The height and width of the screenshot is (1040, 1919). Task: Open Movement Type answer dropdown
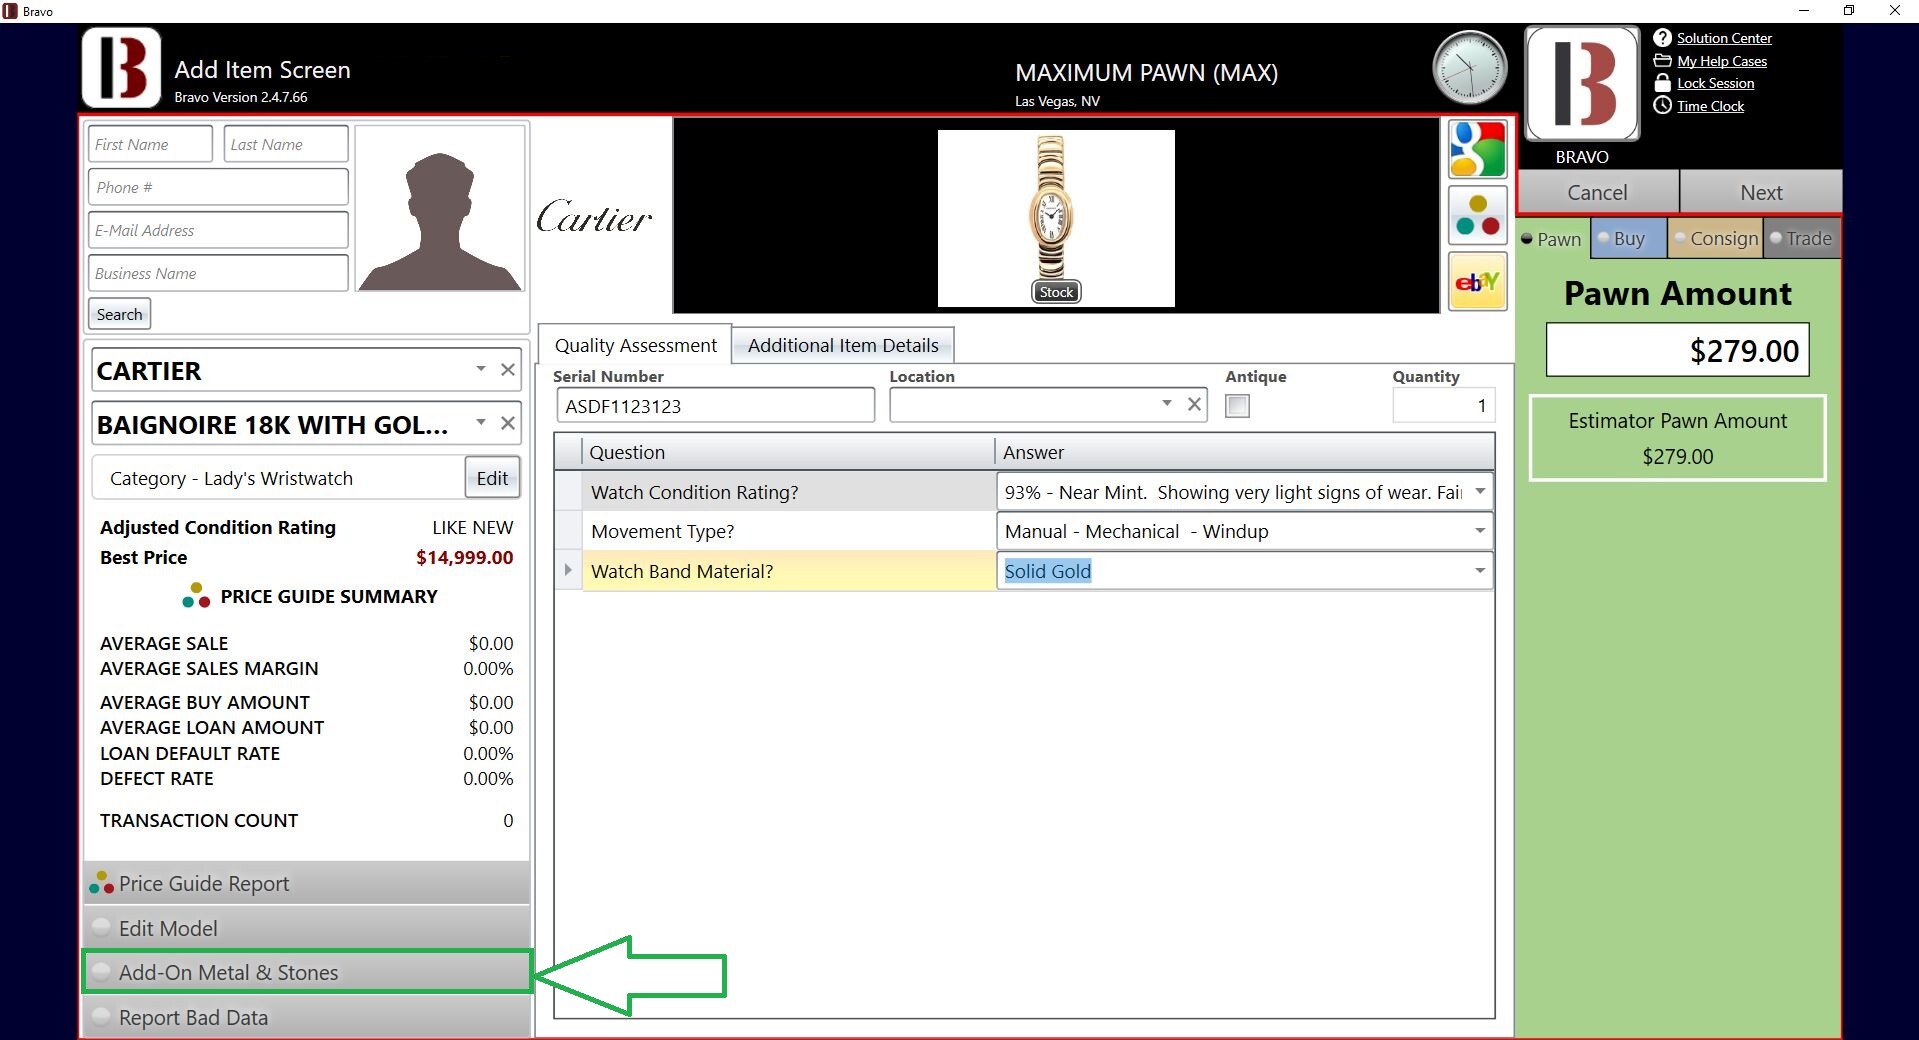pos(1480,530)
